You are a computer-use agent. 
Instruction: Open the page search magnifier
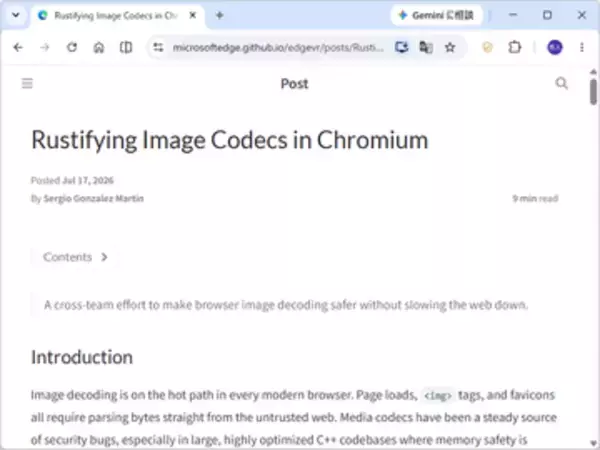point(561,83)
